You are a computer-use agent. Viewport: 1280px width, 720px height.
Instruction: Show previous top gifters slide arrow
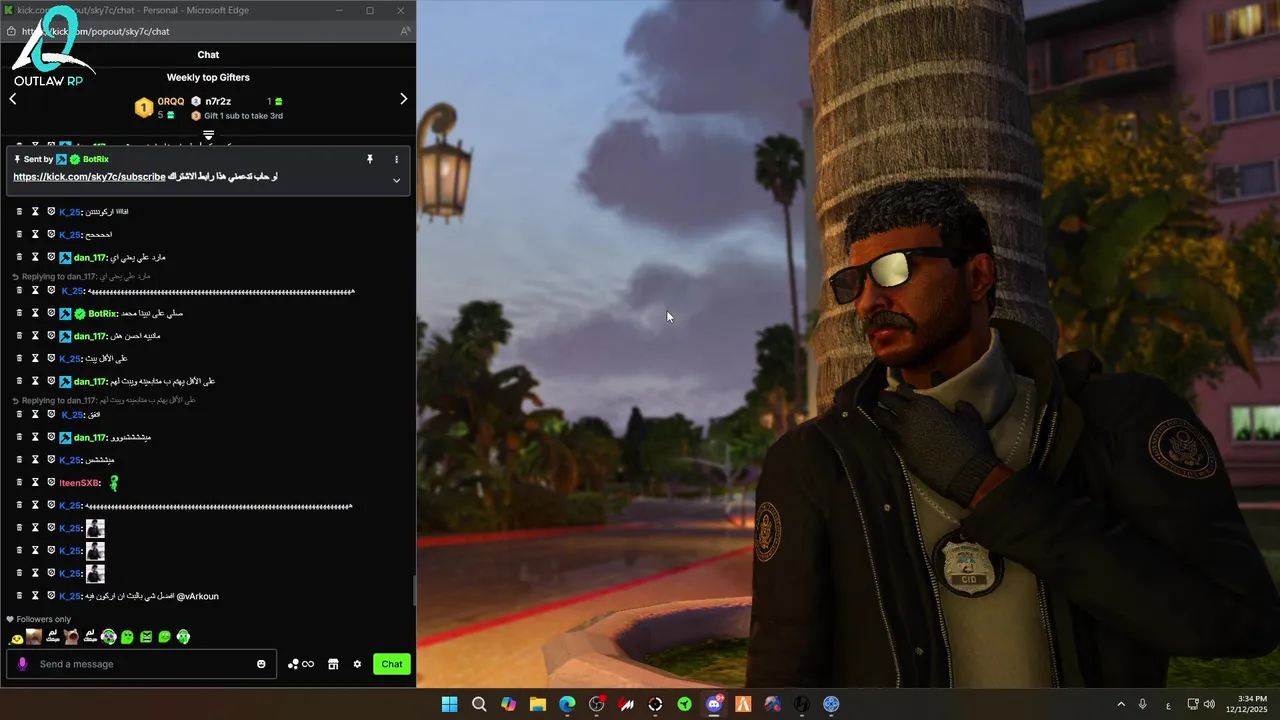(13, 99)
